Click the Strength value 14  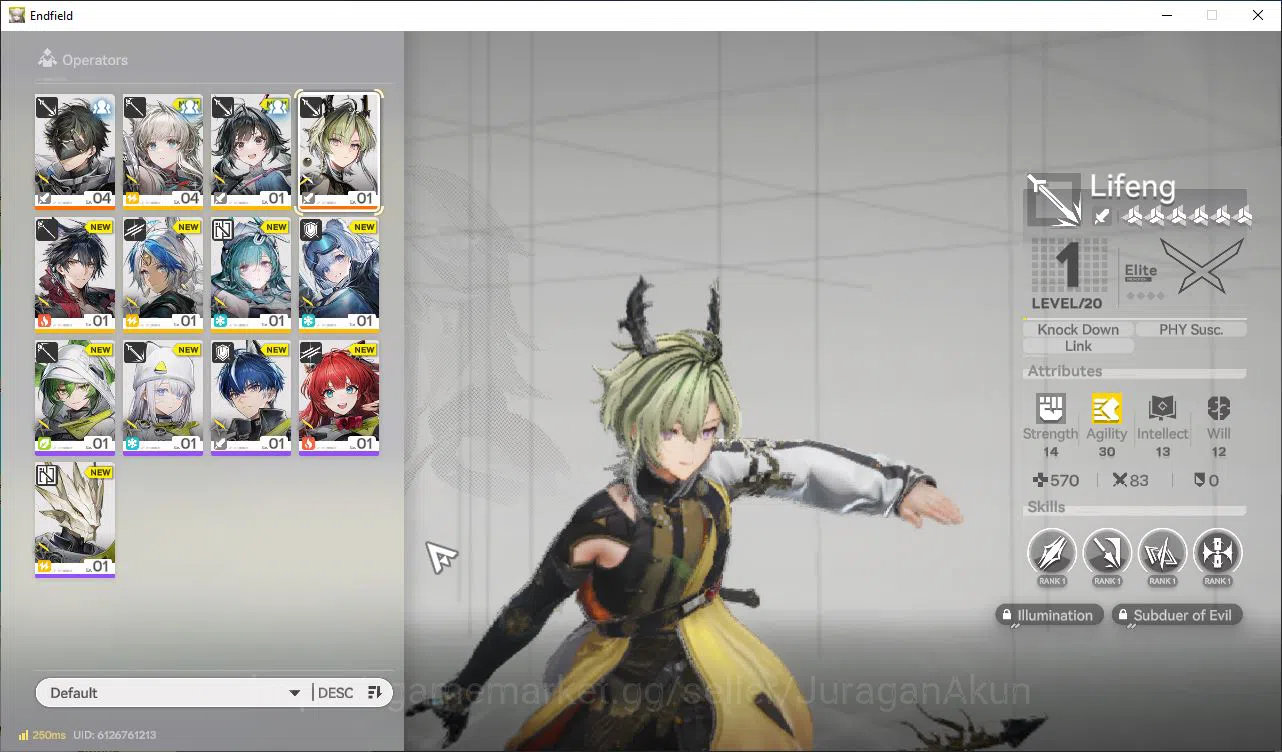point(1050,452)
